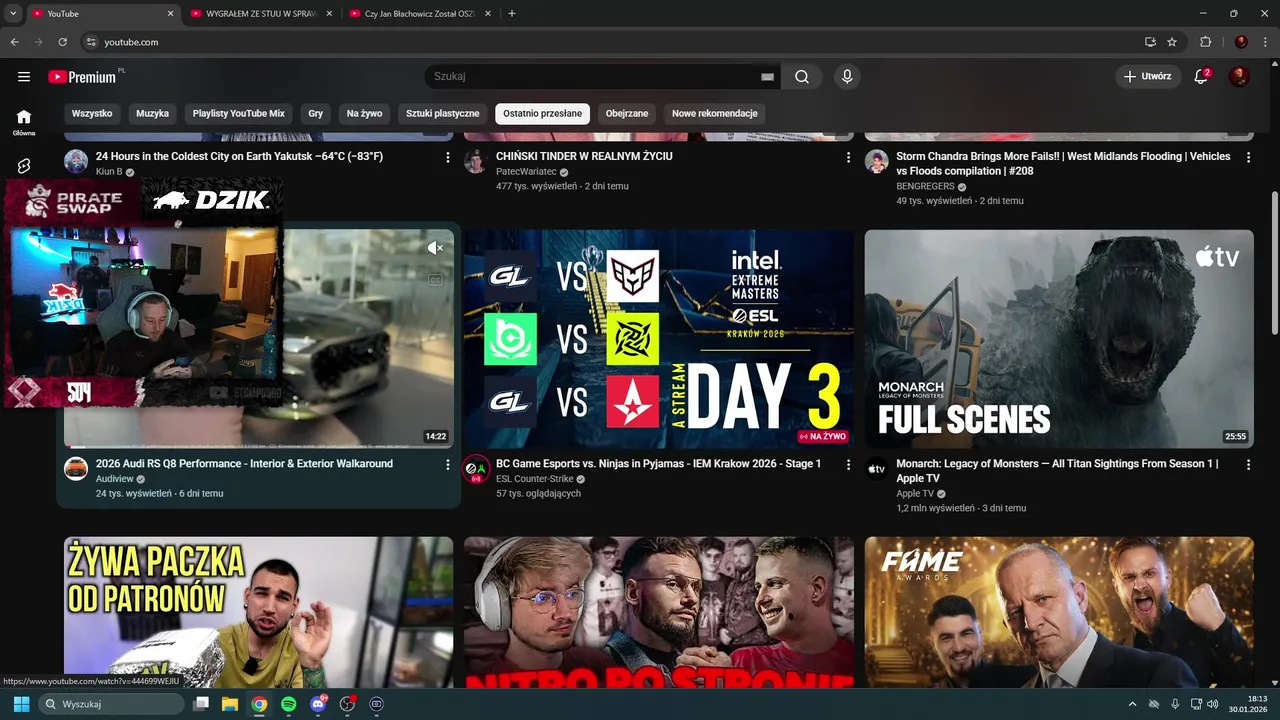The image size is (1280, 720).
Task: Open the YouTube hamburger guide menu
Action: tap(24, 77)
